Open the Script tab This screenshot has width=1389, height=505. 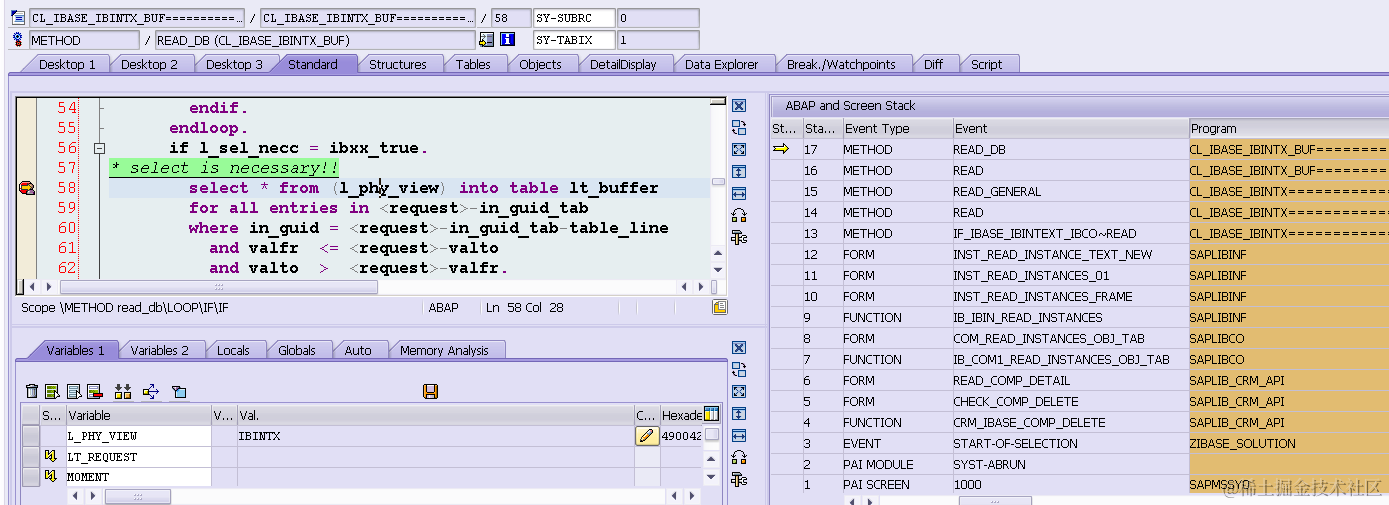[987, 64]
